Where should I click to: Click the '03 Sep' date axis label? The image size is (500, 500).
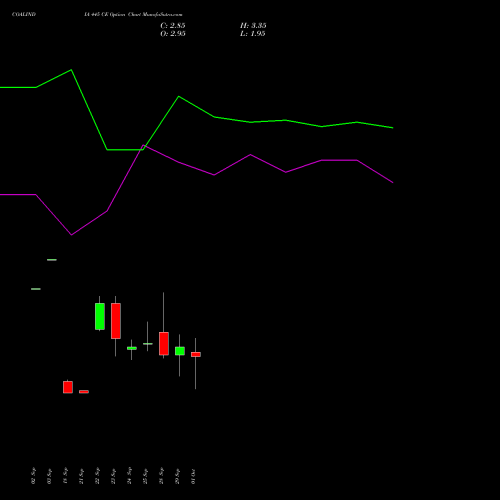coord(49,476)
